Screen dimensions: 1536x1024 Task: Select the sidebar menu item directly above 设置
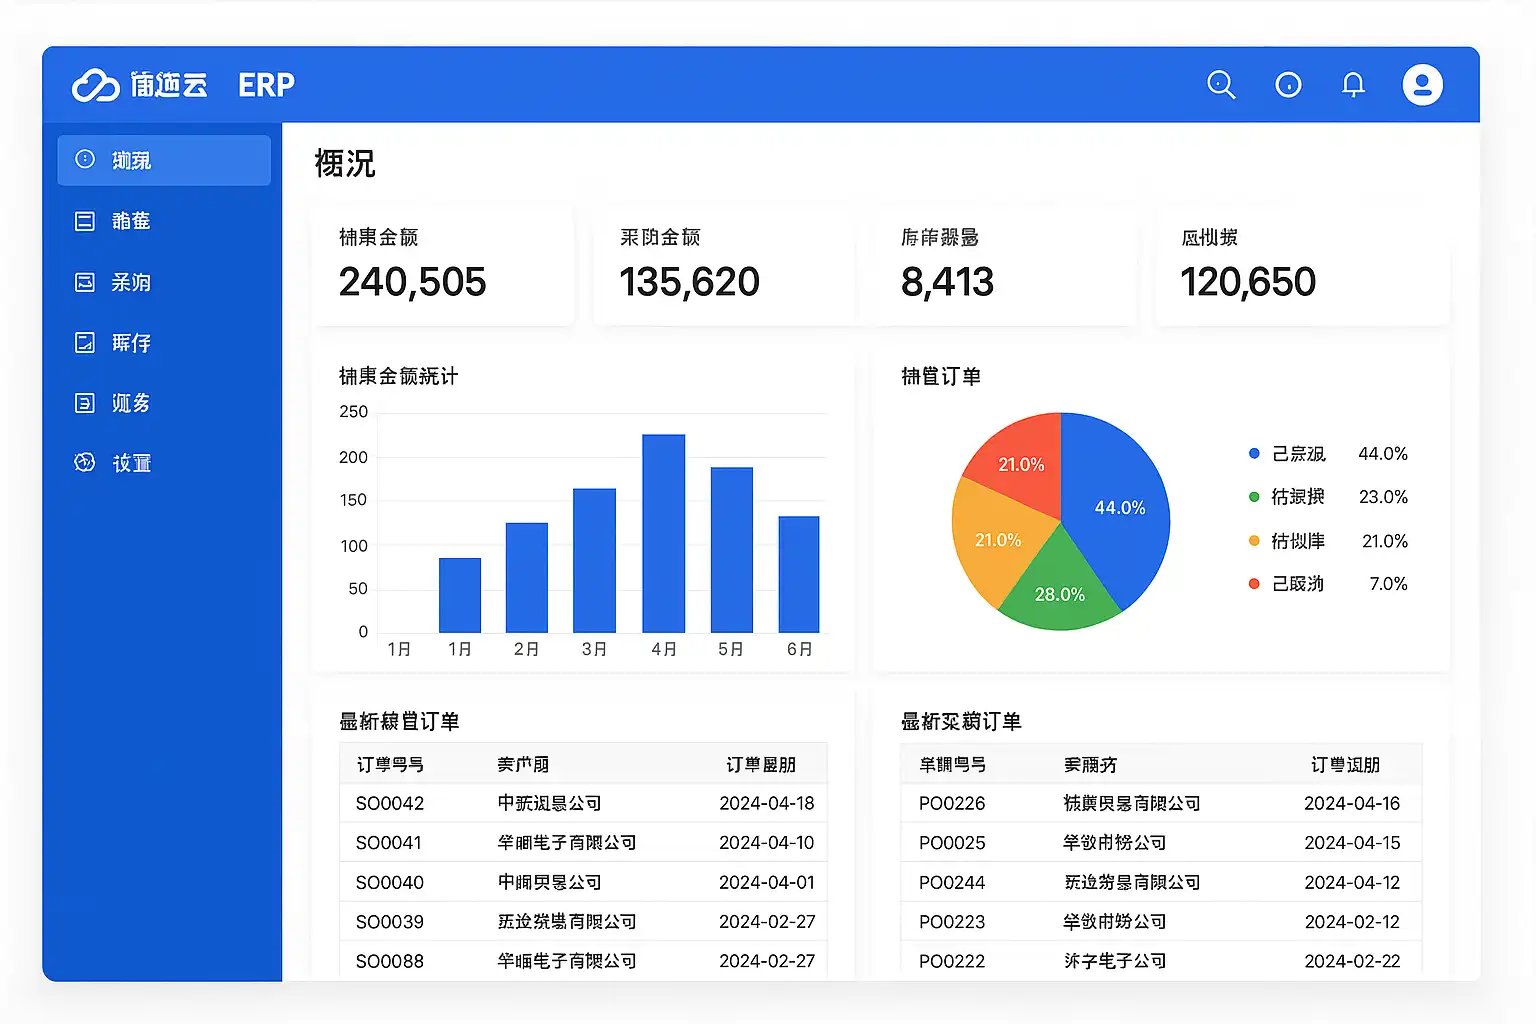coord(130,403)
